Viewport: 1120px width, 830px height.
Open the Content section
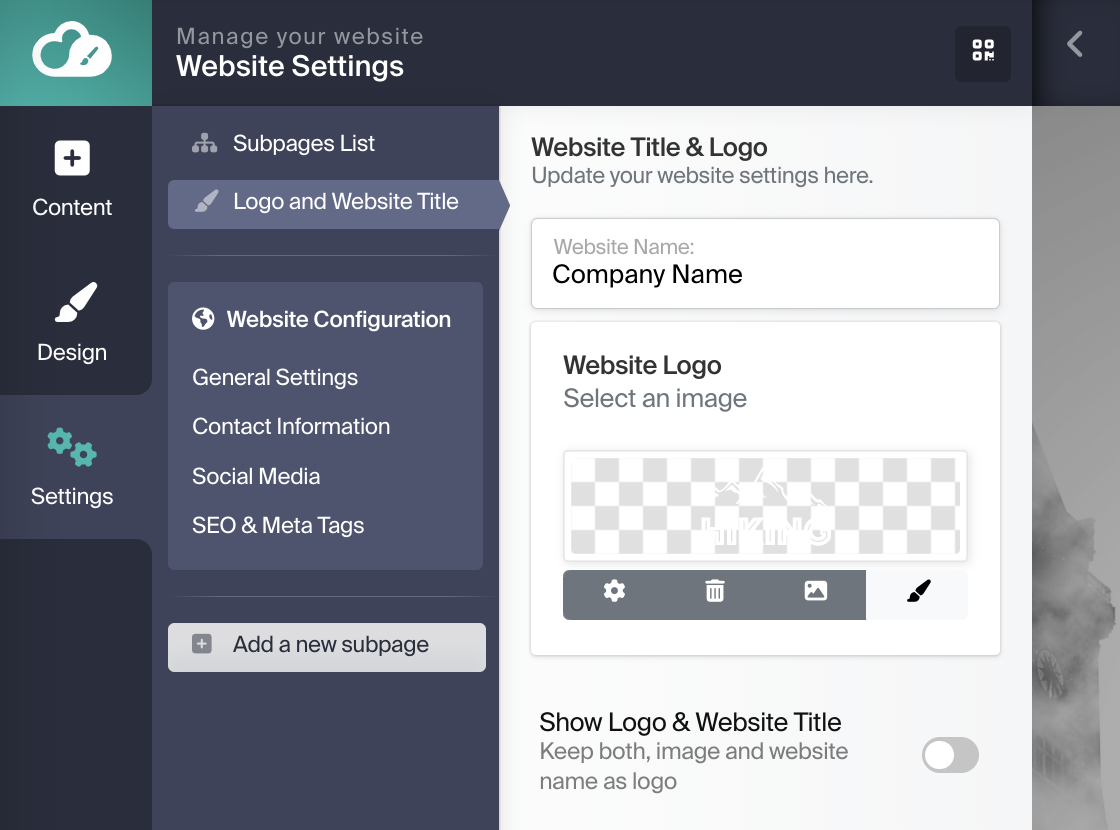(72, 179)
